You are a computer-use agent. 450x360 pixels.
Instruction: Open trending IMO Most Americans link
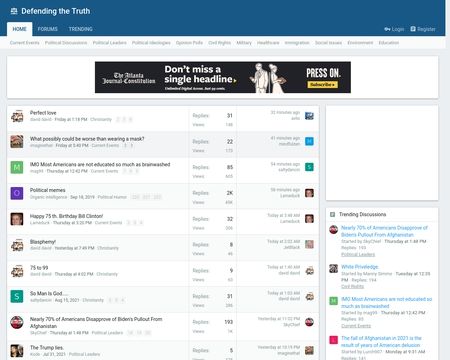click(386, 303)
